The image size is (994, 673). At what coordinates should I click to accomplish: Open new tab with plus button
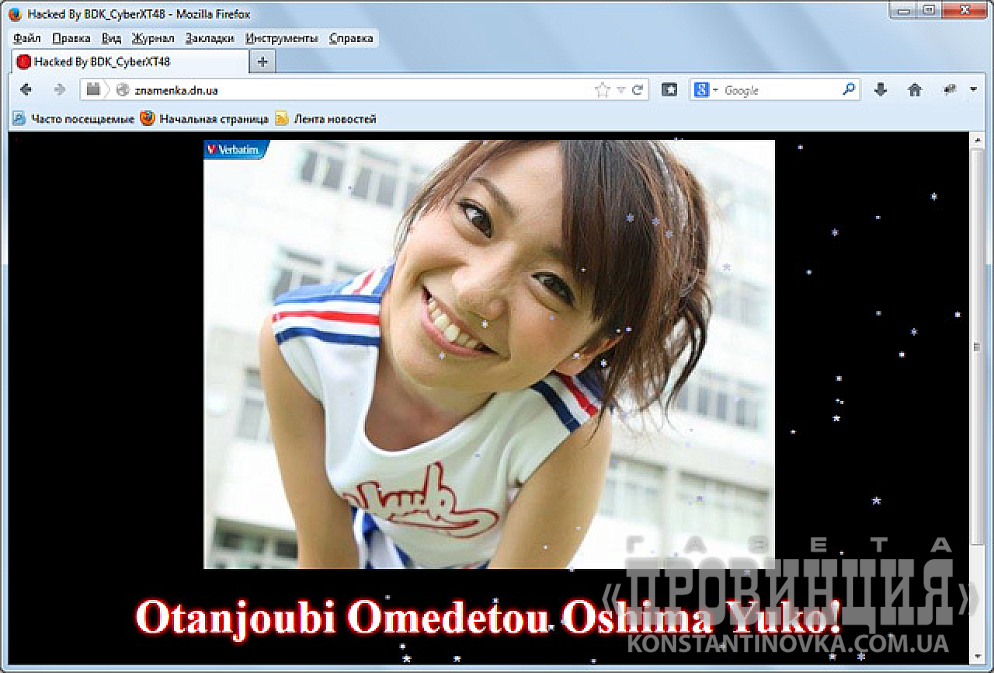263,62
